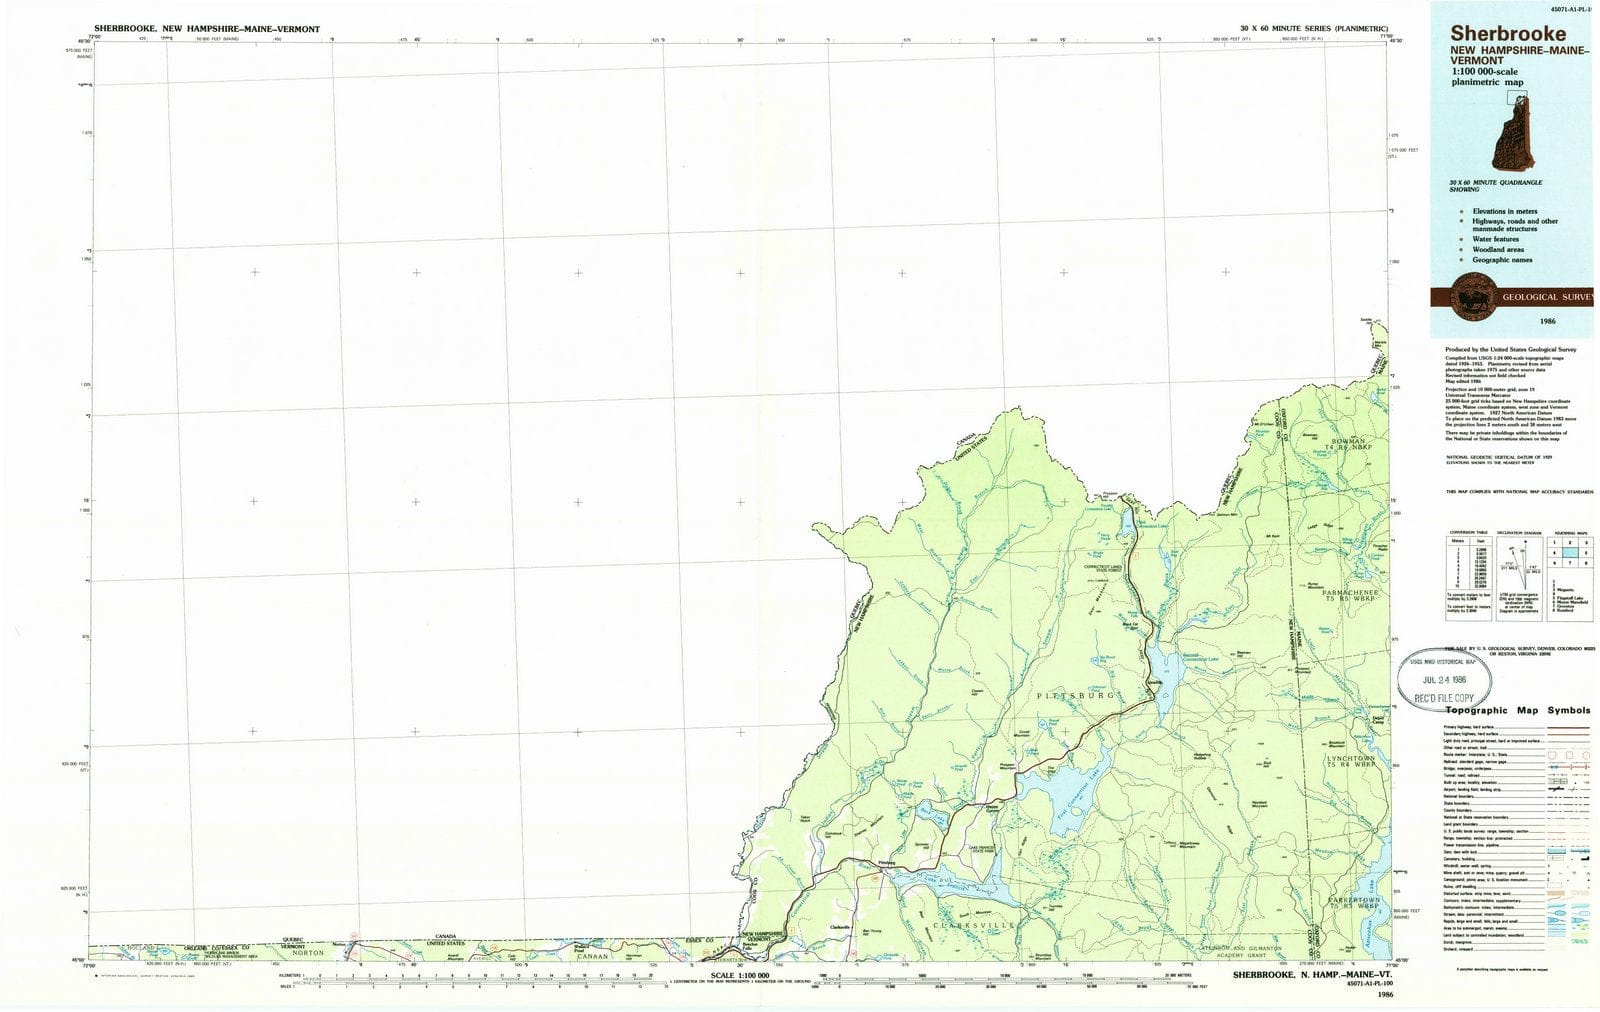The width and height of the screenshot is (1600, 1012).
Task: Click "30 X 60 MINUTE SERIES (PLANIMETRIC)" header
Action: point(1313,29)
